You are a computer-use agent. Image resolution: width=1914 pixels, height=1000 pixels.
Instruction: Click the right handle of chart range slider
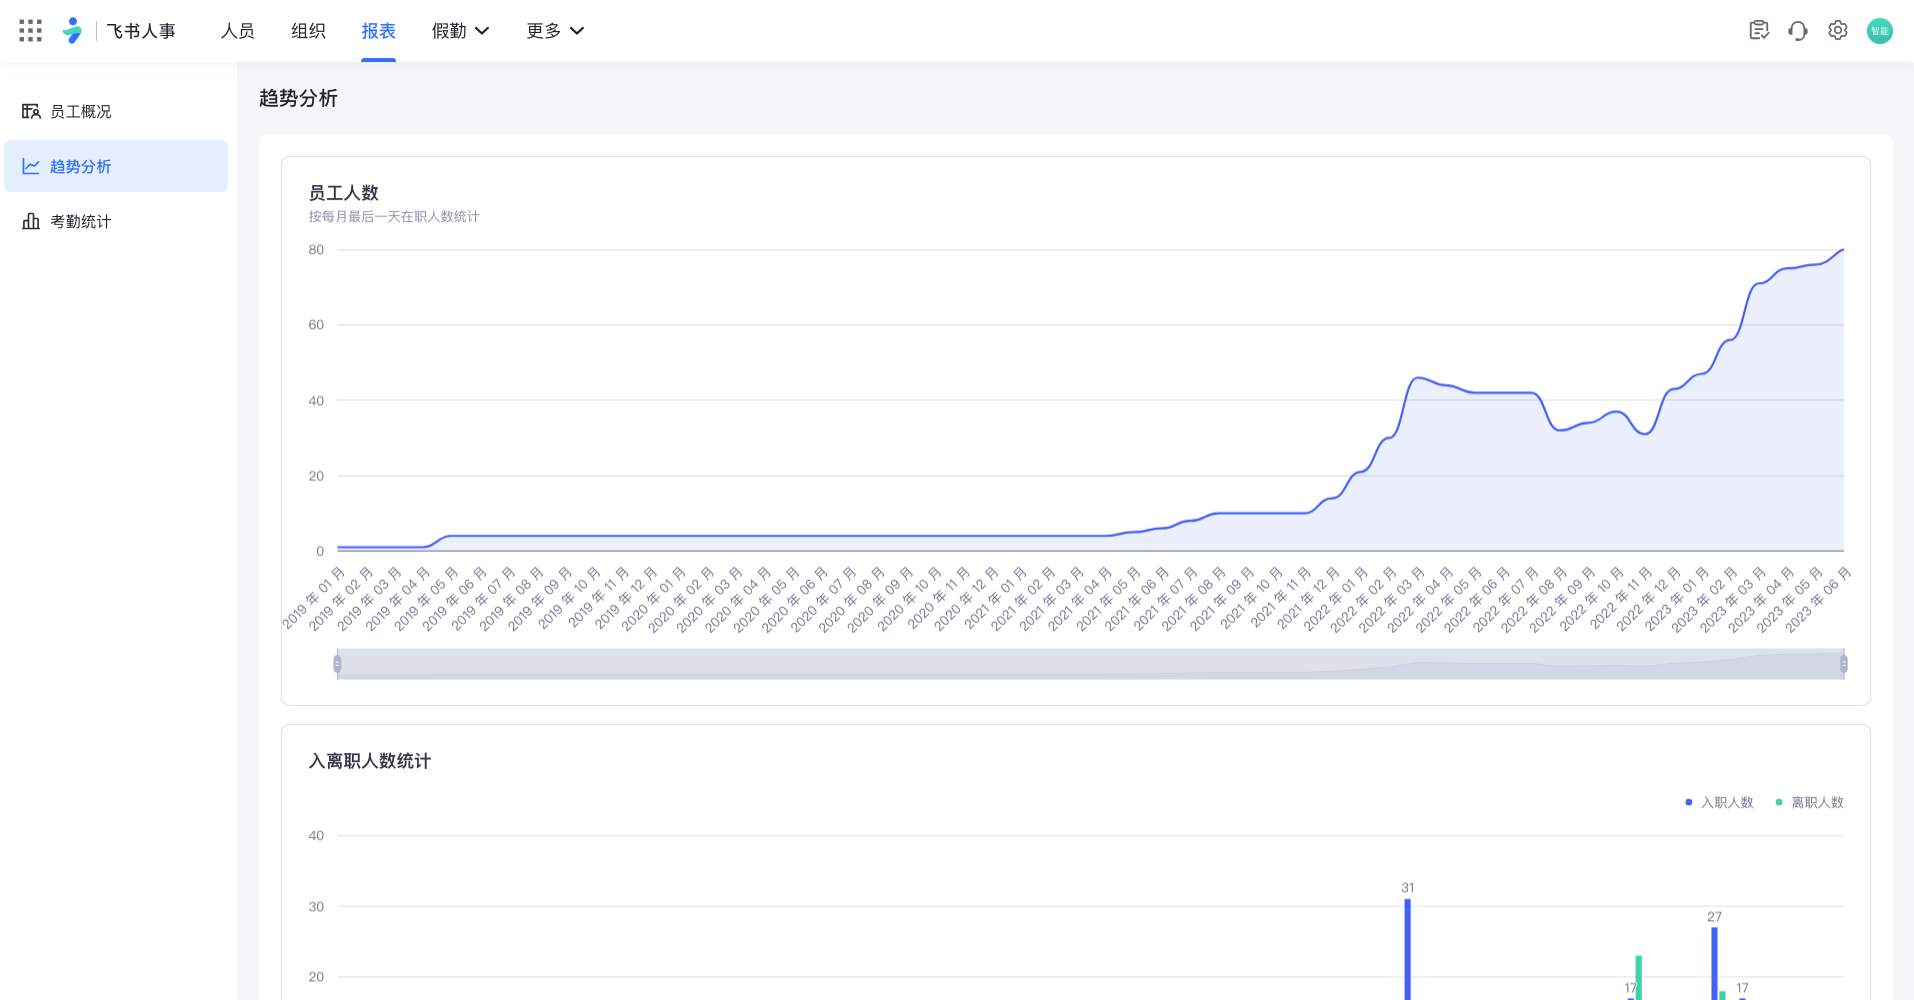[1844, 664]
